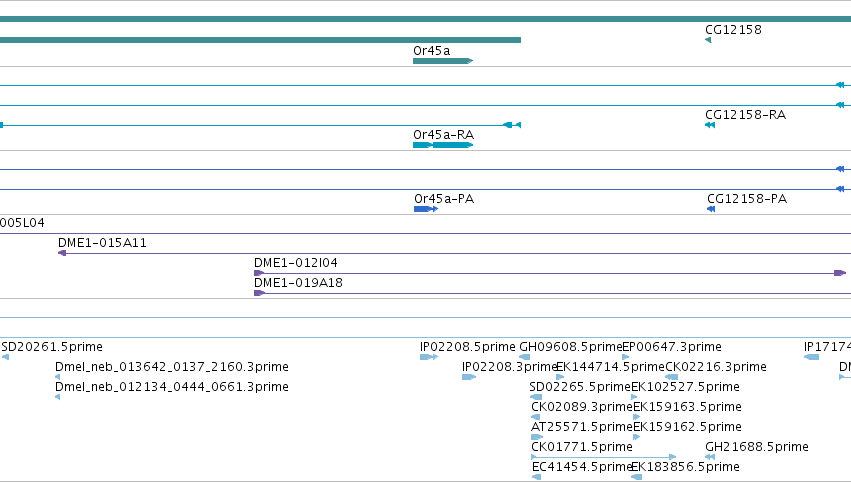This screenshot has height=482, width=851.
Task: Click the CG12158-RA label
Action: 745,115
